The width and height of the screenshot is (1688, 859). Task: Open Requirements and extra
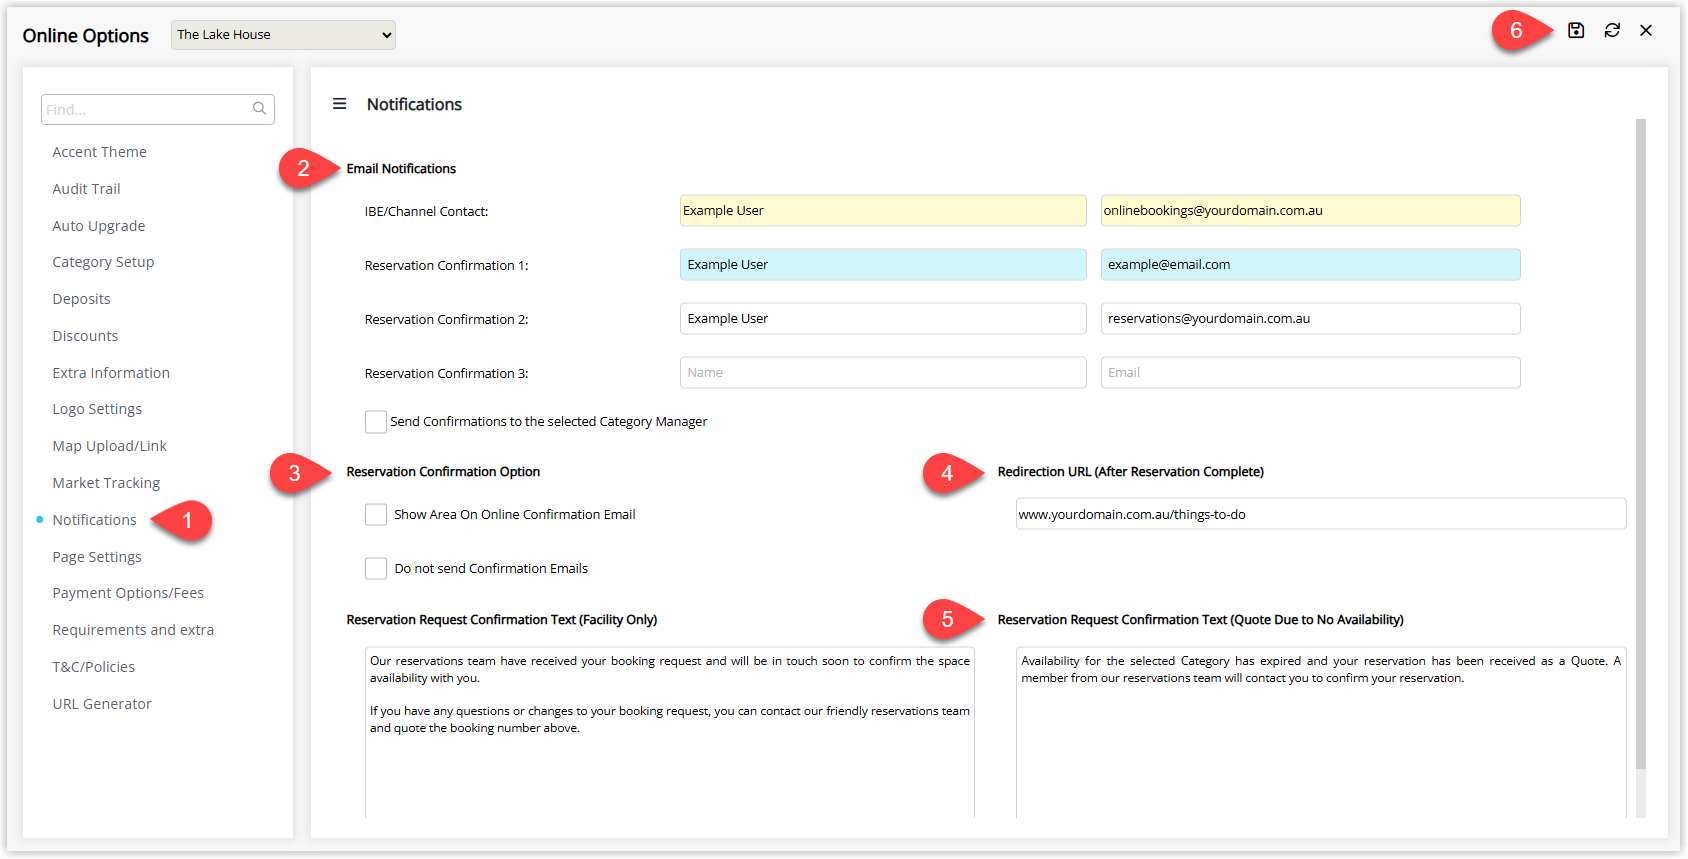[x=133, y=630]
